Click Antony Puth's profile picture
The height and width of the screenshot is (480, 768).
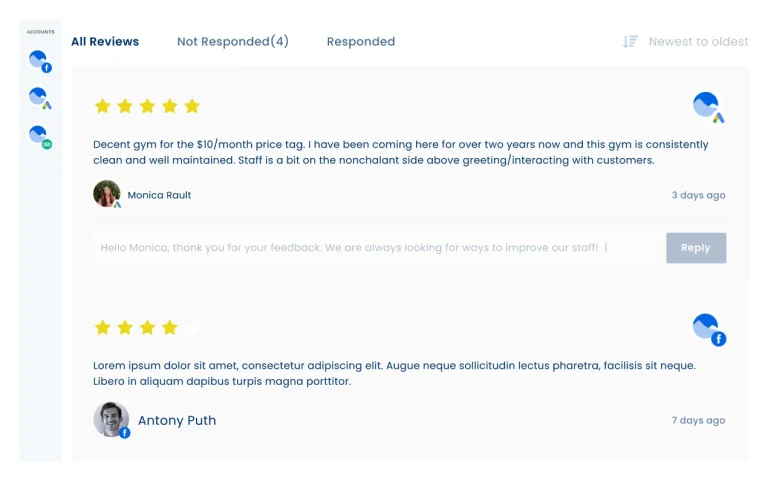coord(112,420)
